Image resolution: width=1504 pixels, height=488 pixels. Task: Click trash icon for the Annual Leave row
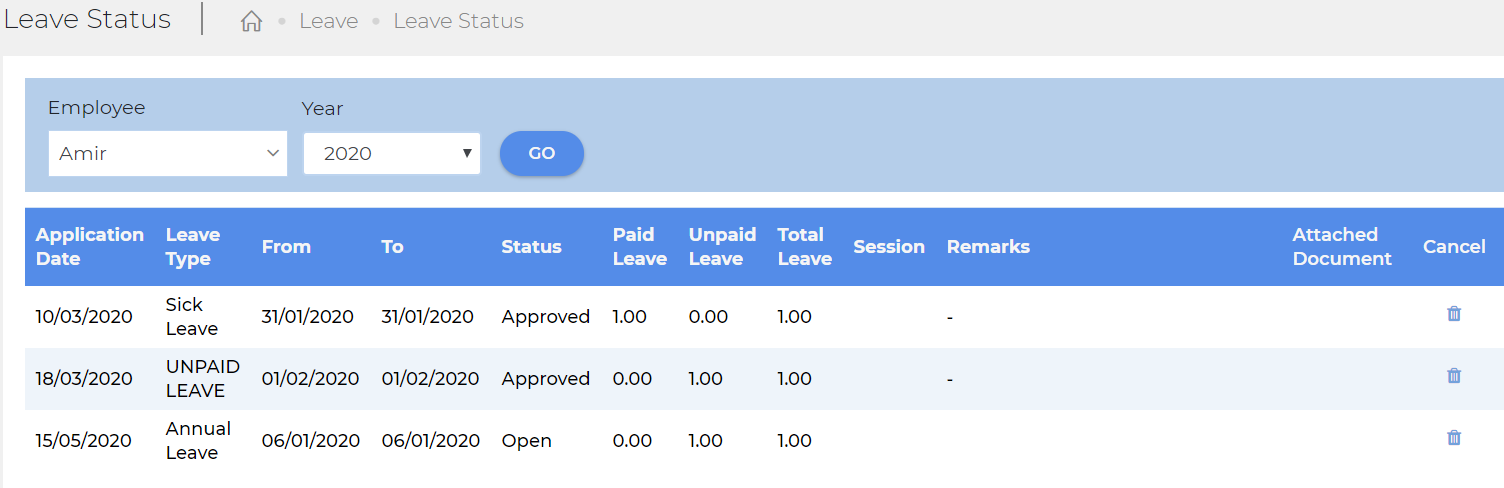coord(1454,438)
